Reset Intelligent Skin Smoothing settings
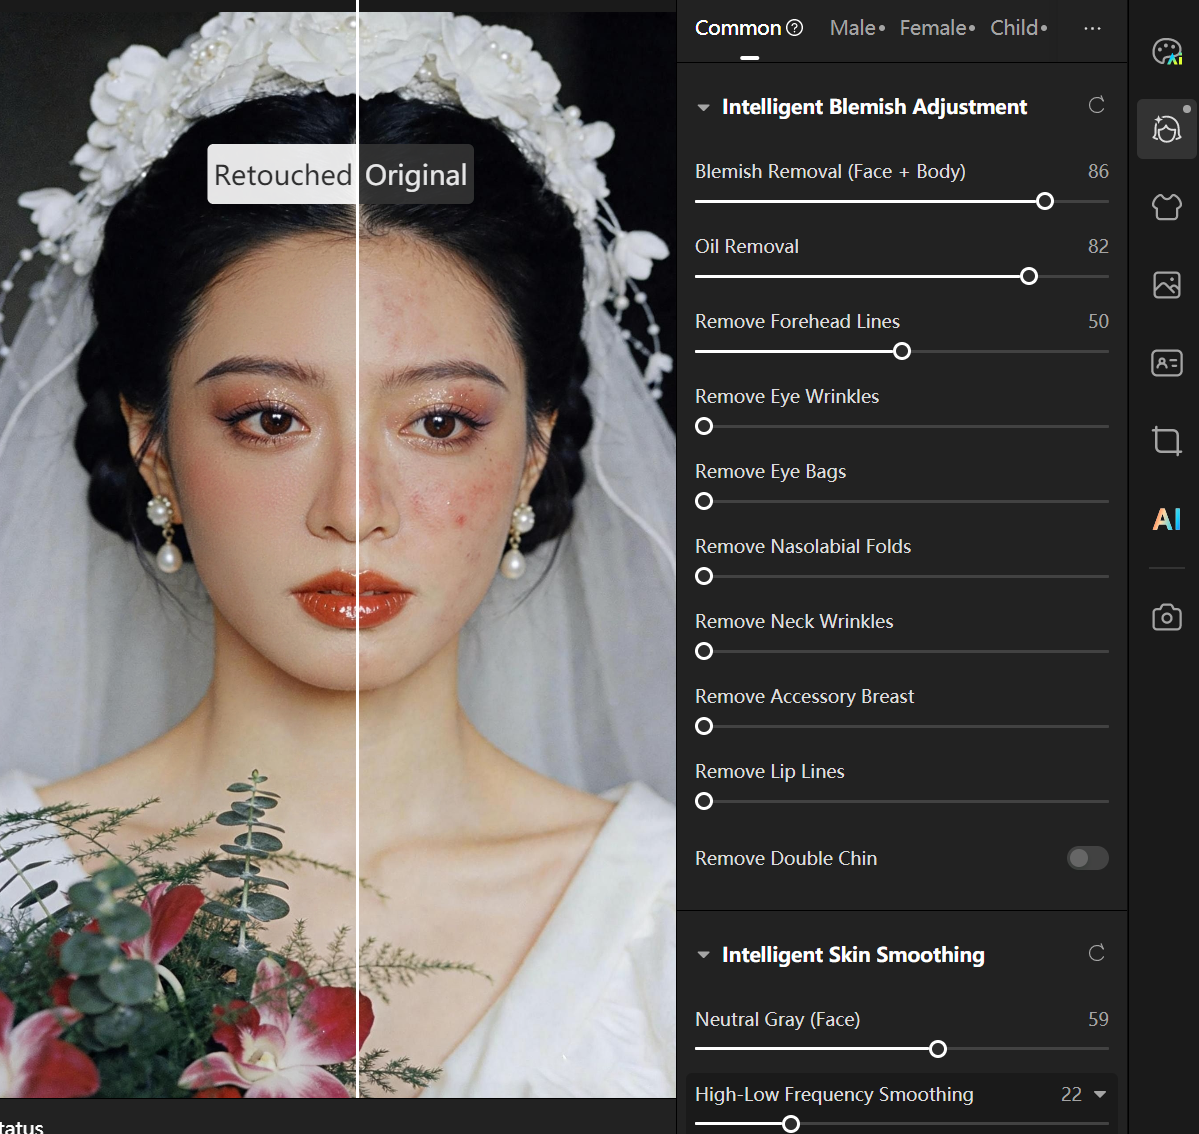Viewport: 1199px width, 1134px height. tap(1096, 954)
